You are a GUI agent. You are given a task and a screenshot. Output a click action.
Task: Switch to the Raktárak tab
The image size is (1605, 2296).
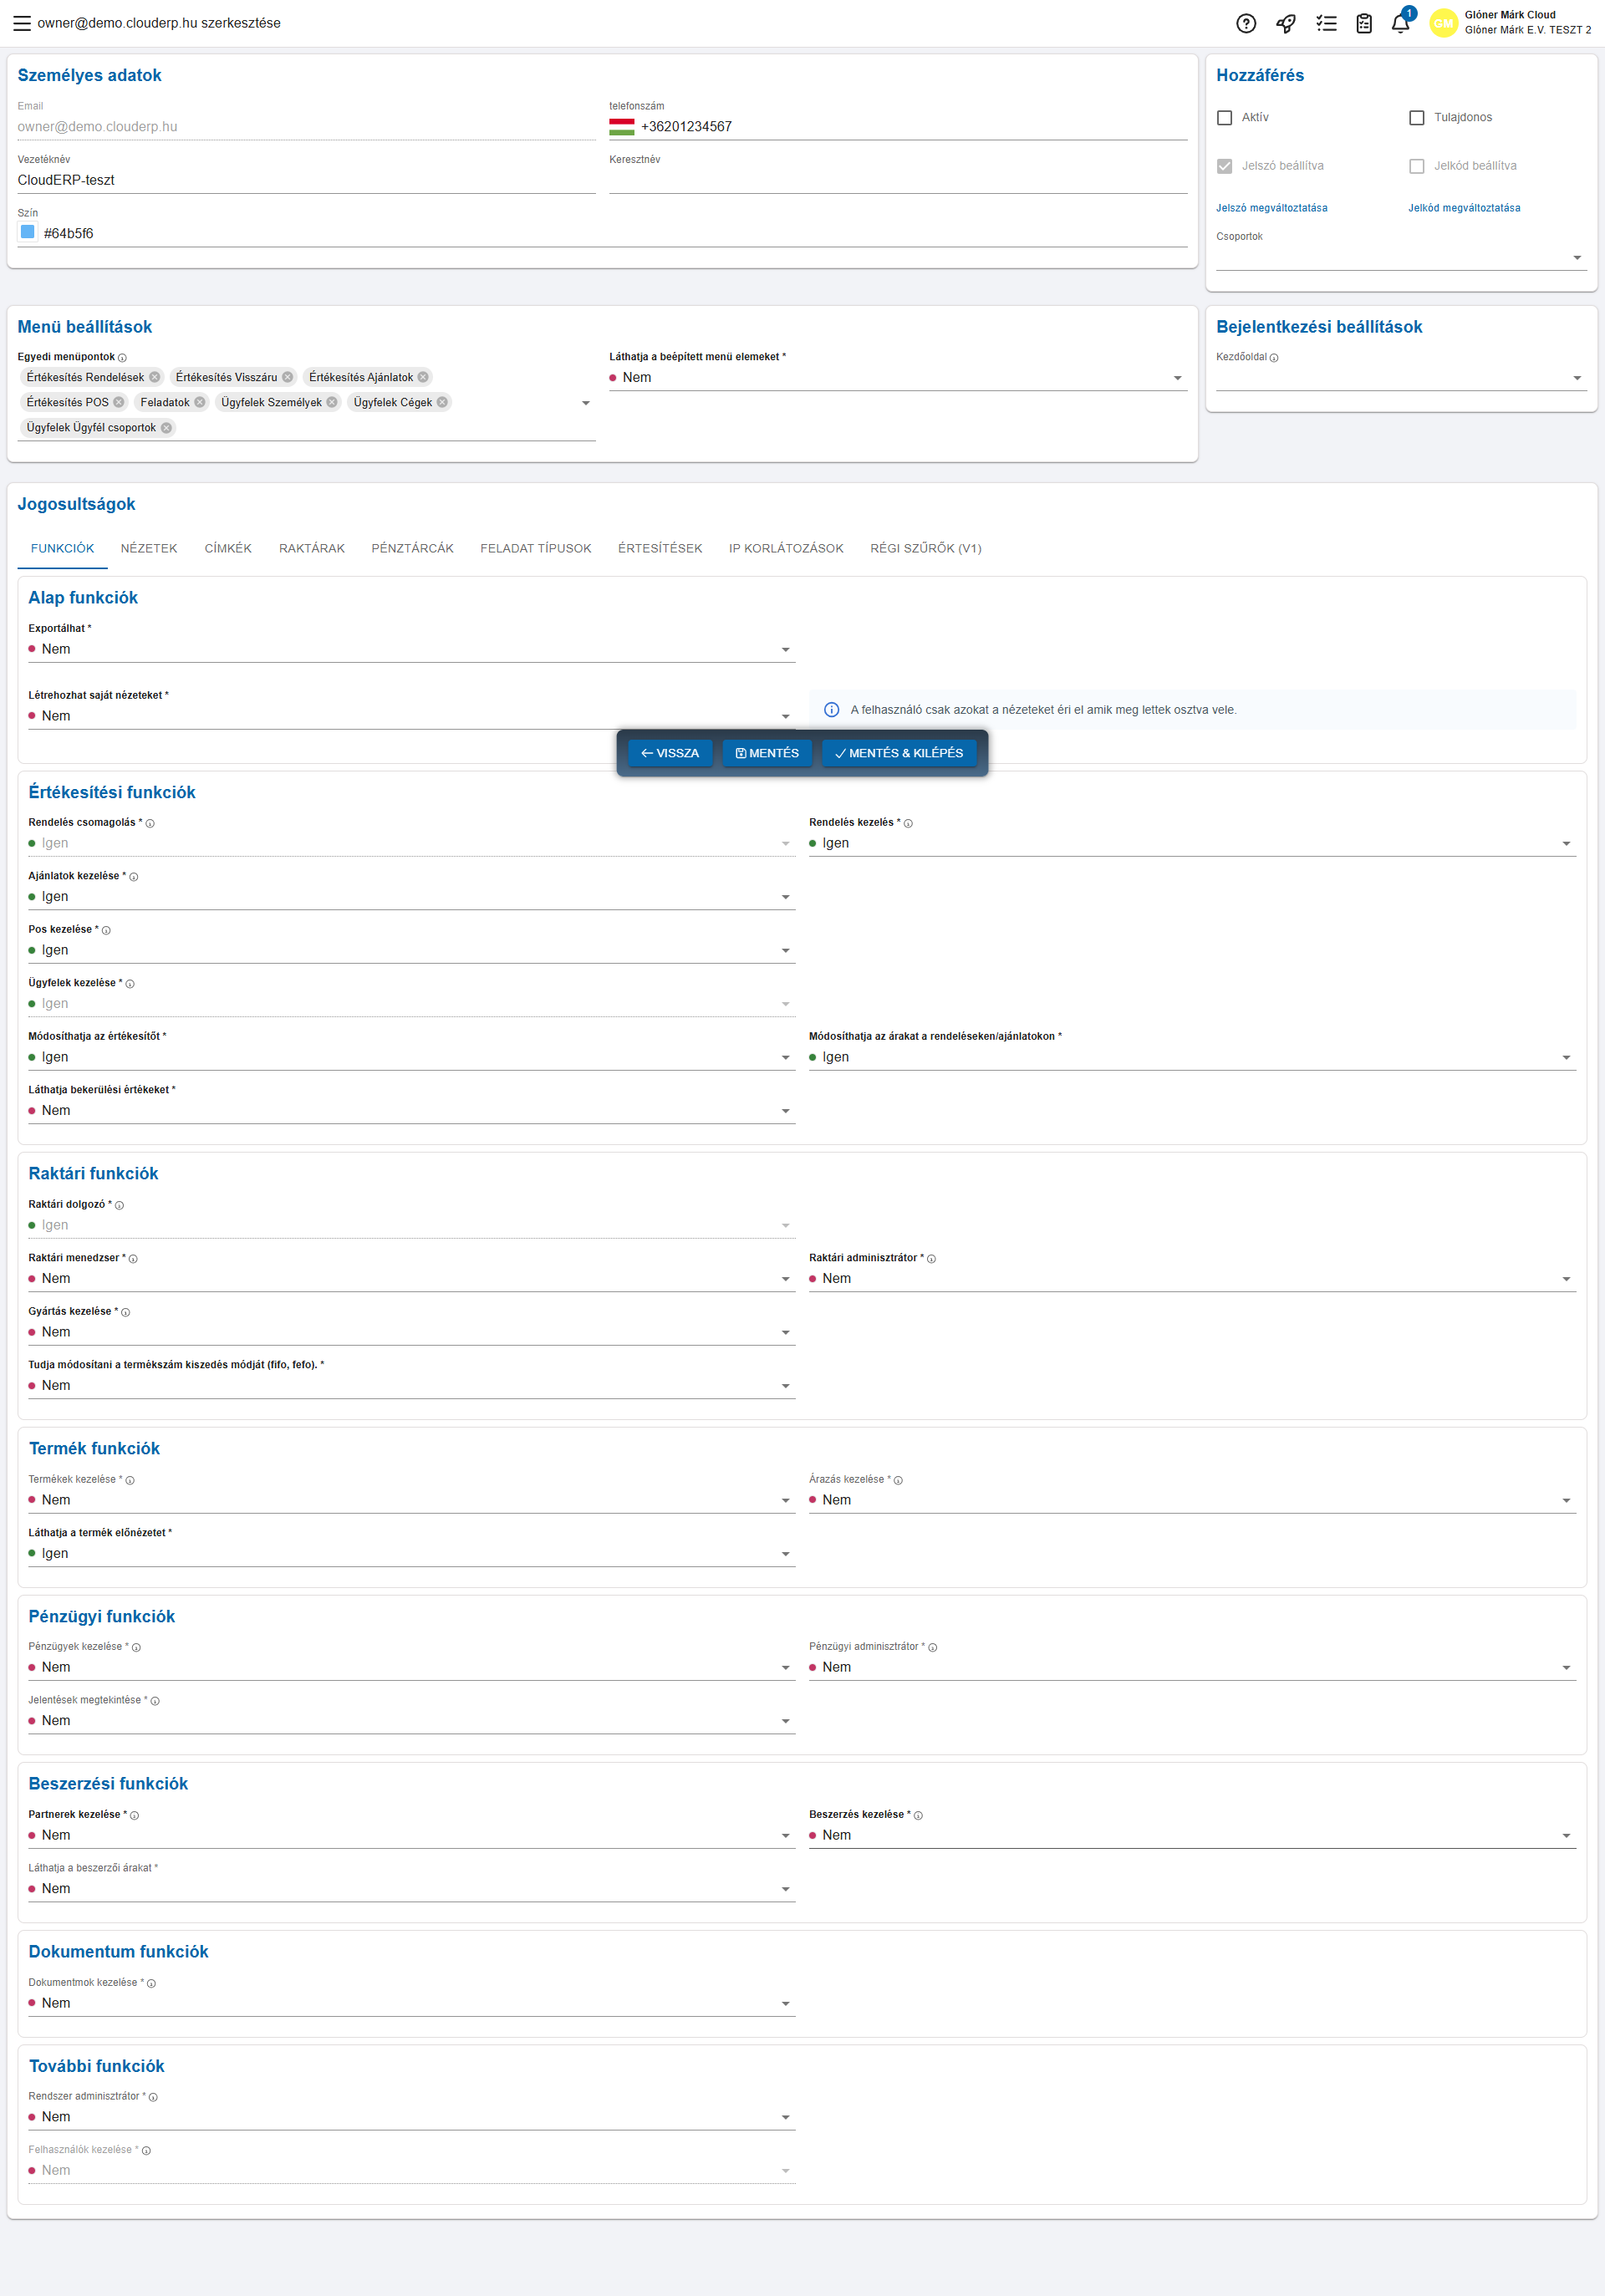tap(311, 548)
